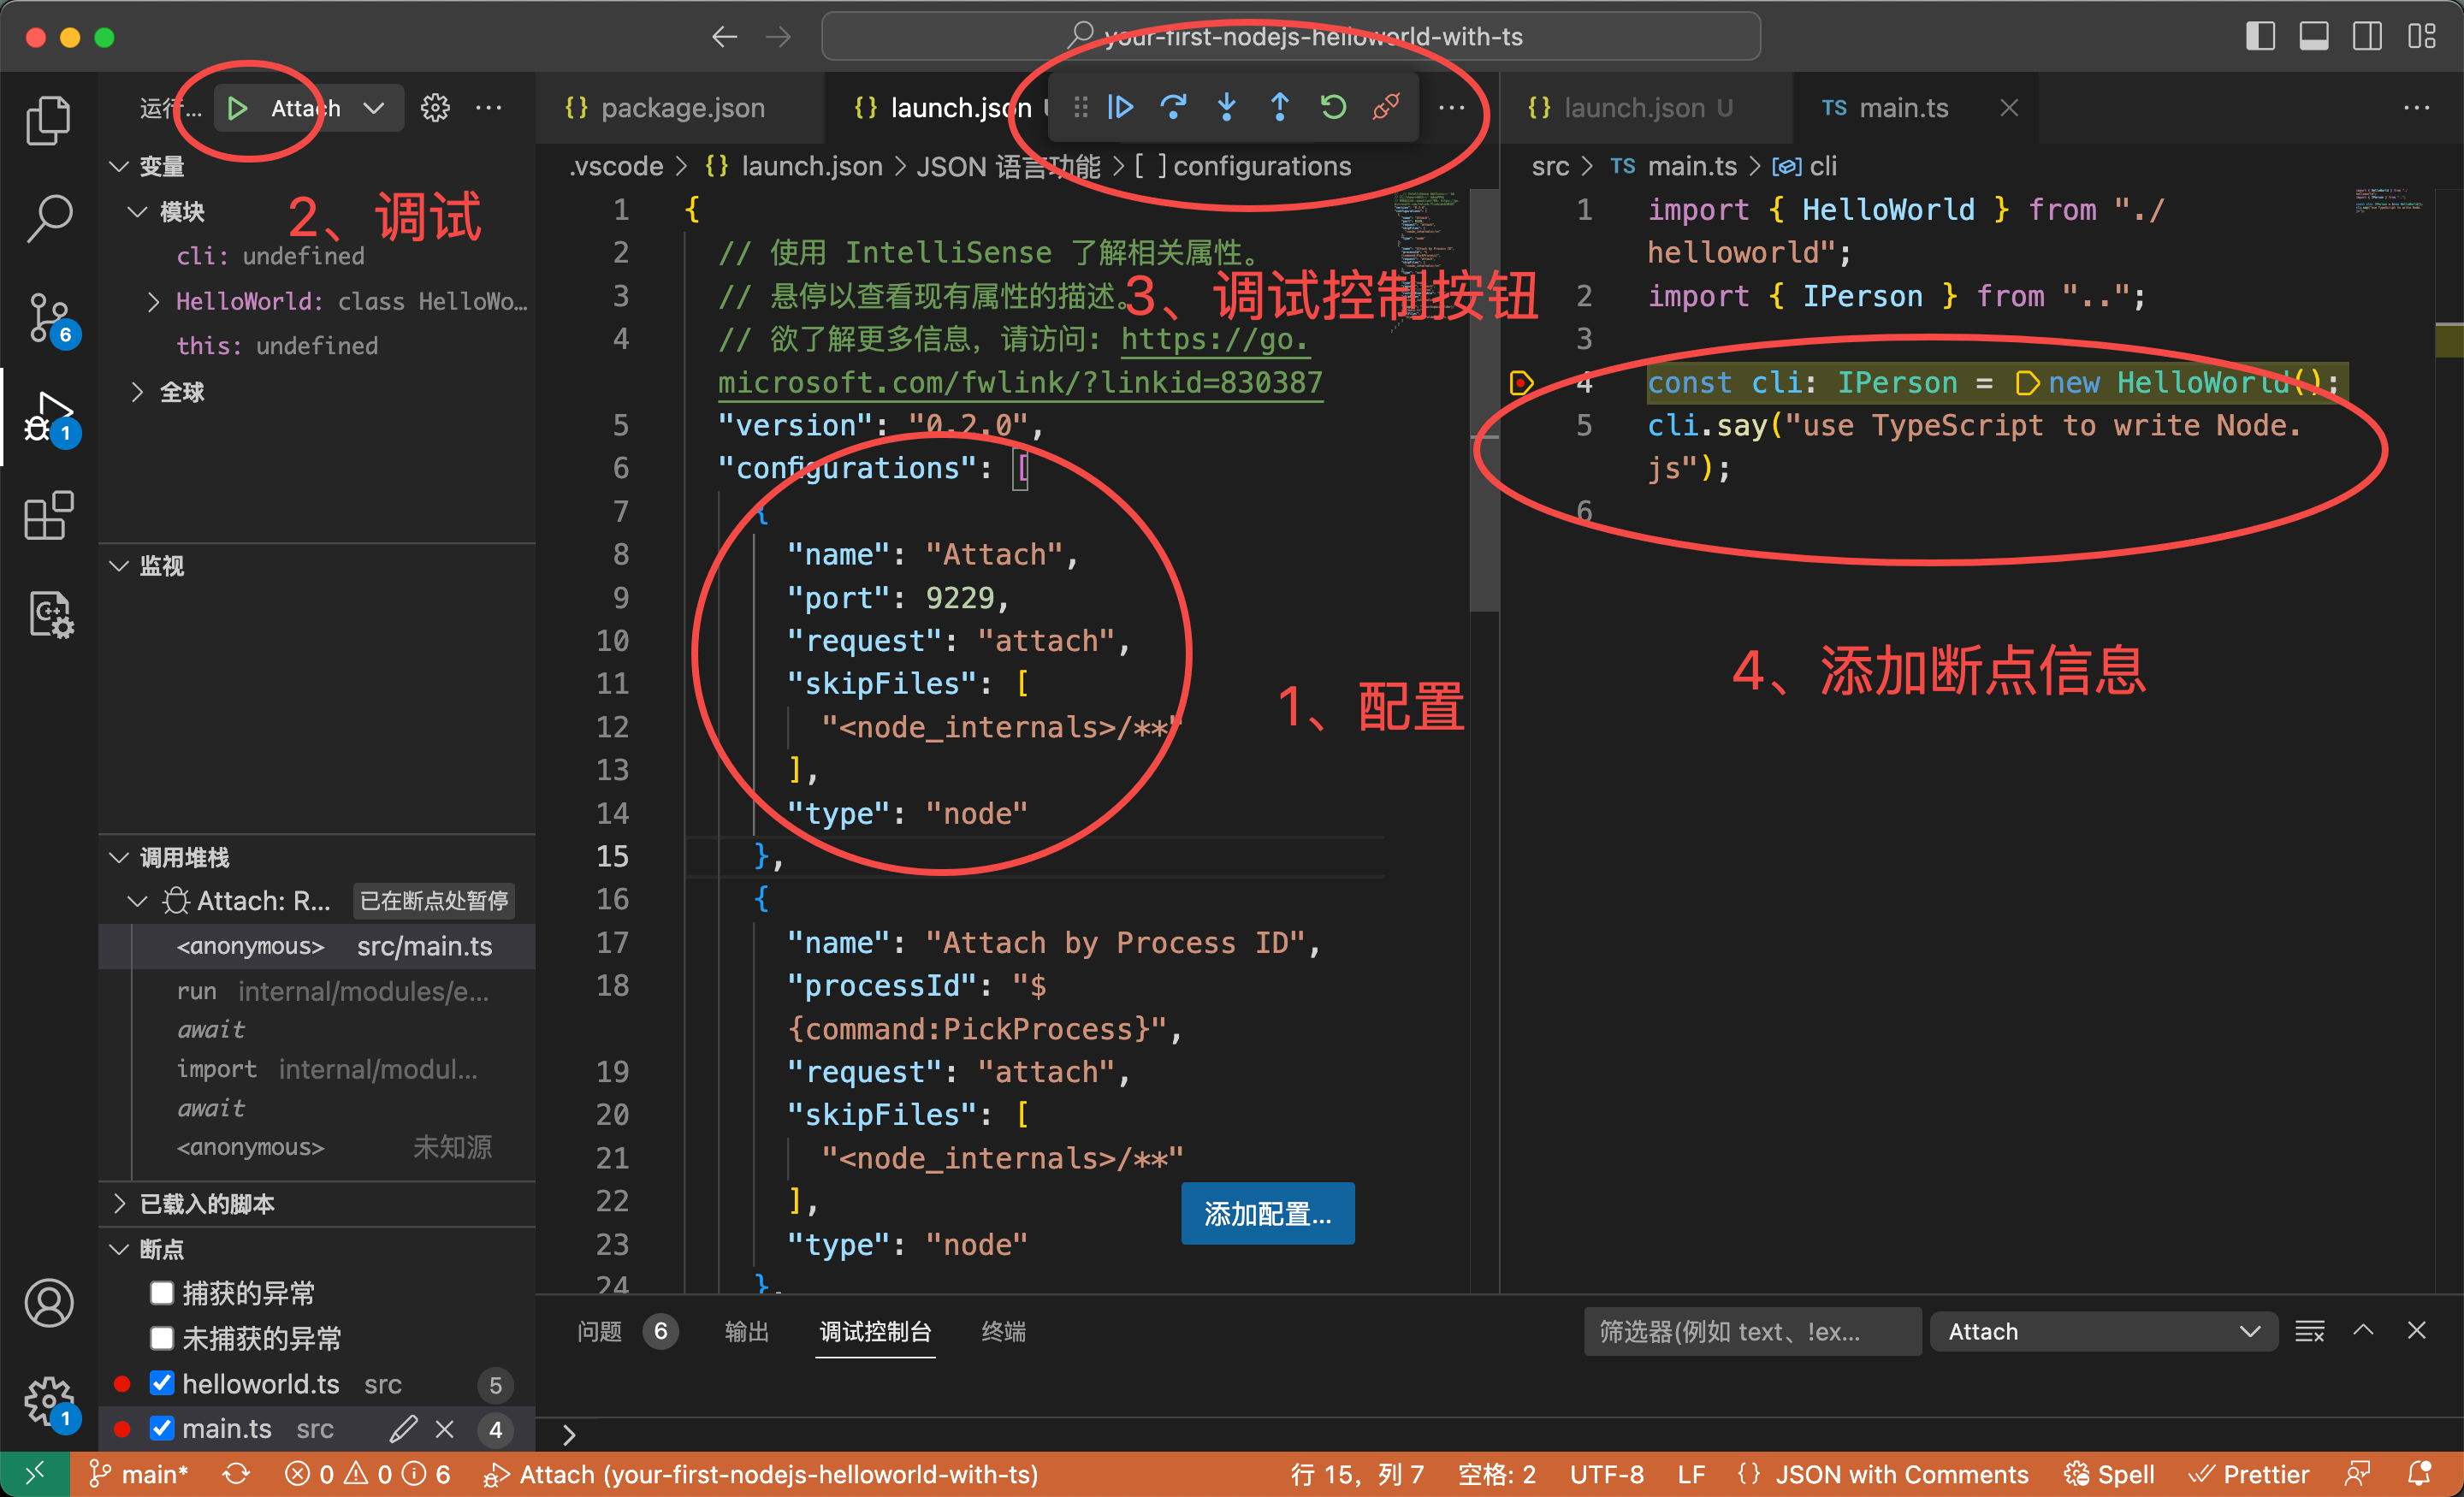Click the 添加配置... button

click(x=1267, y=1213)
